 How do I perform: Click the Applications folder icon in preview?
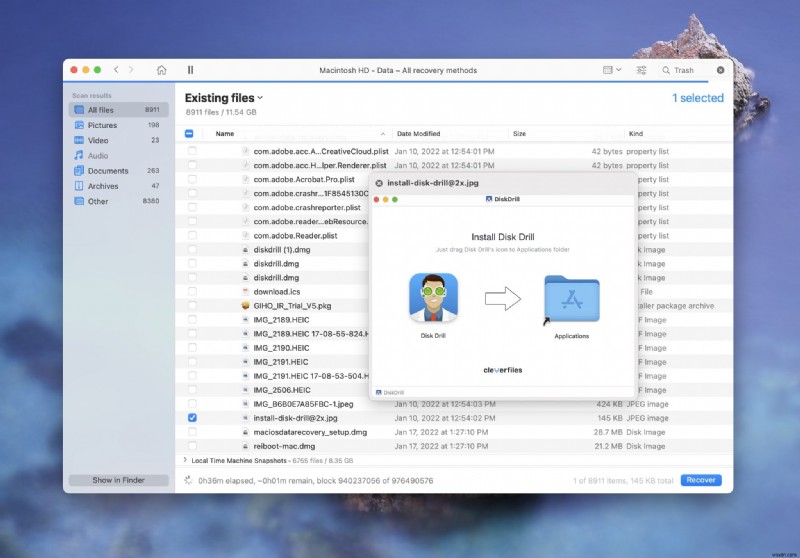[571, 299]
